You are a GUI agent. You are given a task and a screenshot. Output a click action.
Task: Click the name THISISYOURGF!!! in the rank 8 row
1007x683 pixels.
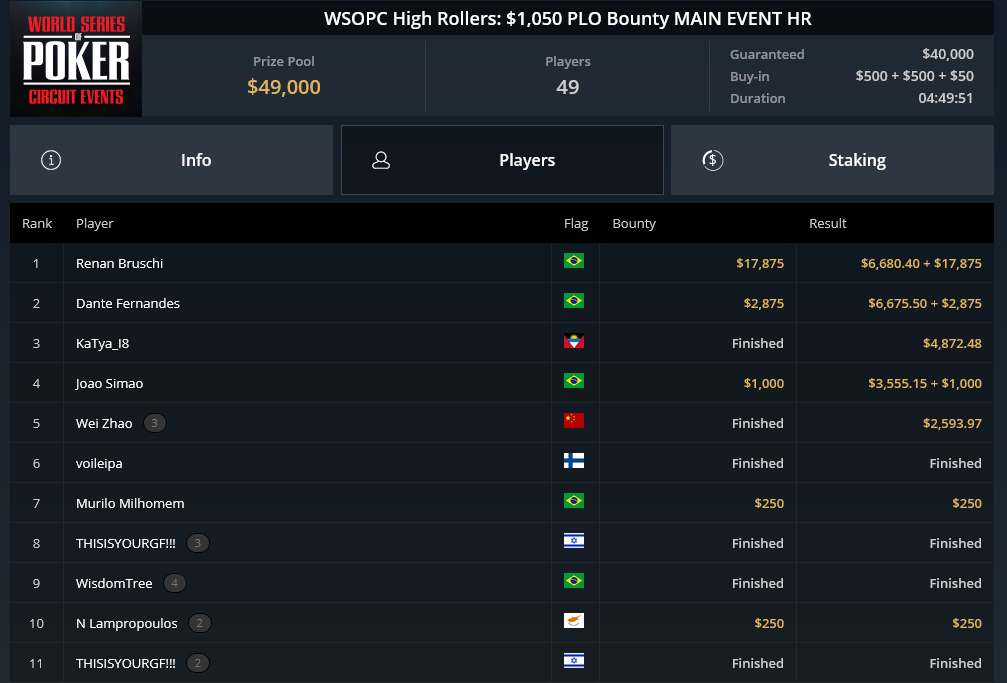point(126,544)
